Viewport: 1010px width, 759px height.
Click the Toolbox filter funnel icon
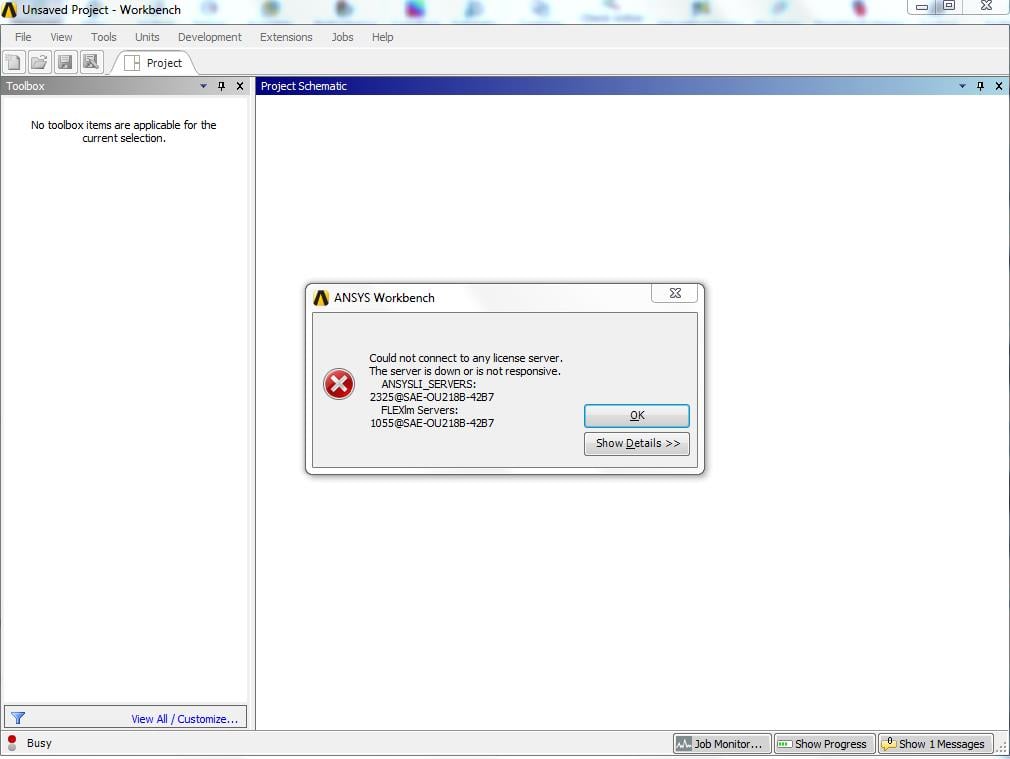tap(18, 718)
